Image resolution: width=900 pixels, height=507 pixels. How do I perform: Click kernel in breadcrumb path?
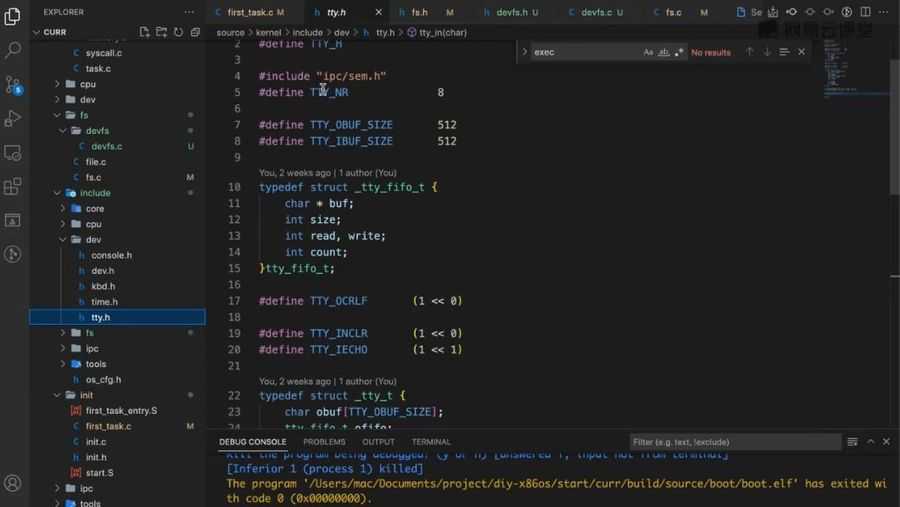click(x=268, y=33)
